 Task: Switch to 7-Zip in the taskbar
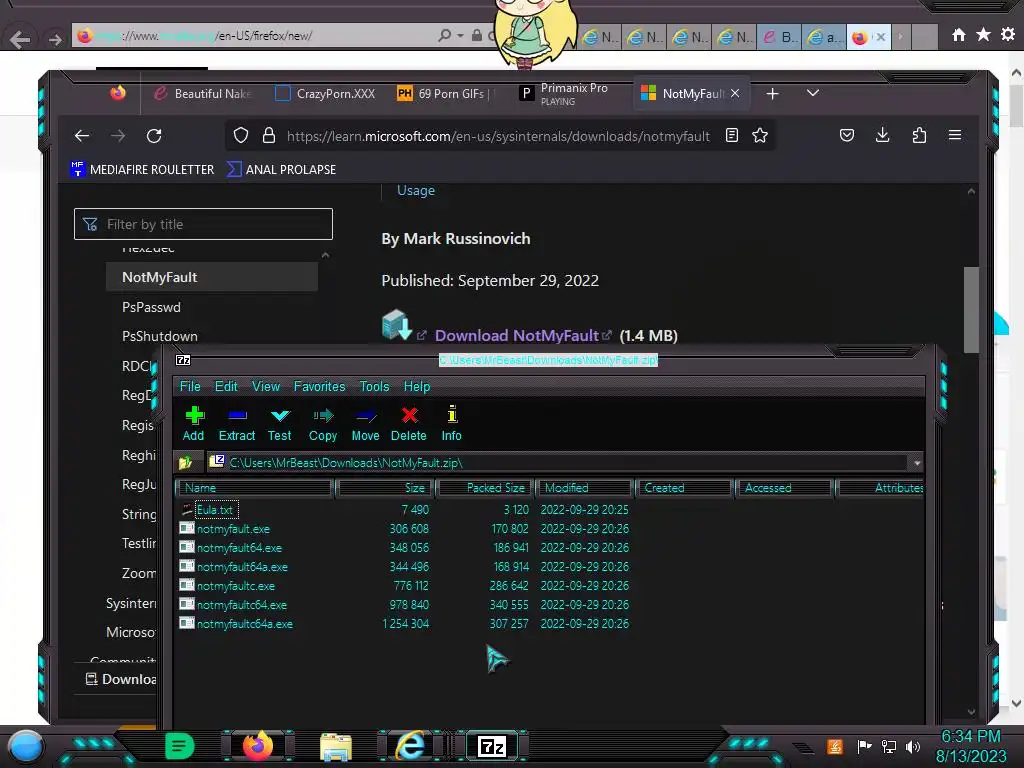click(x=491, y=746)
